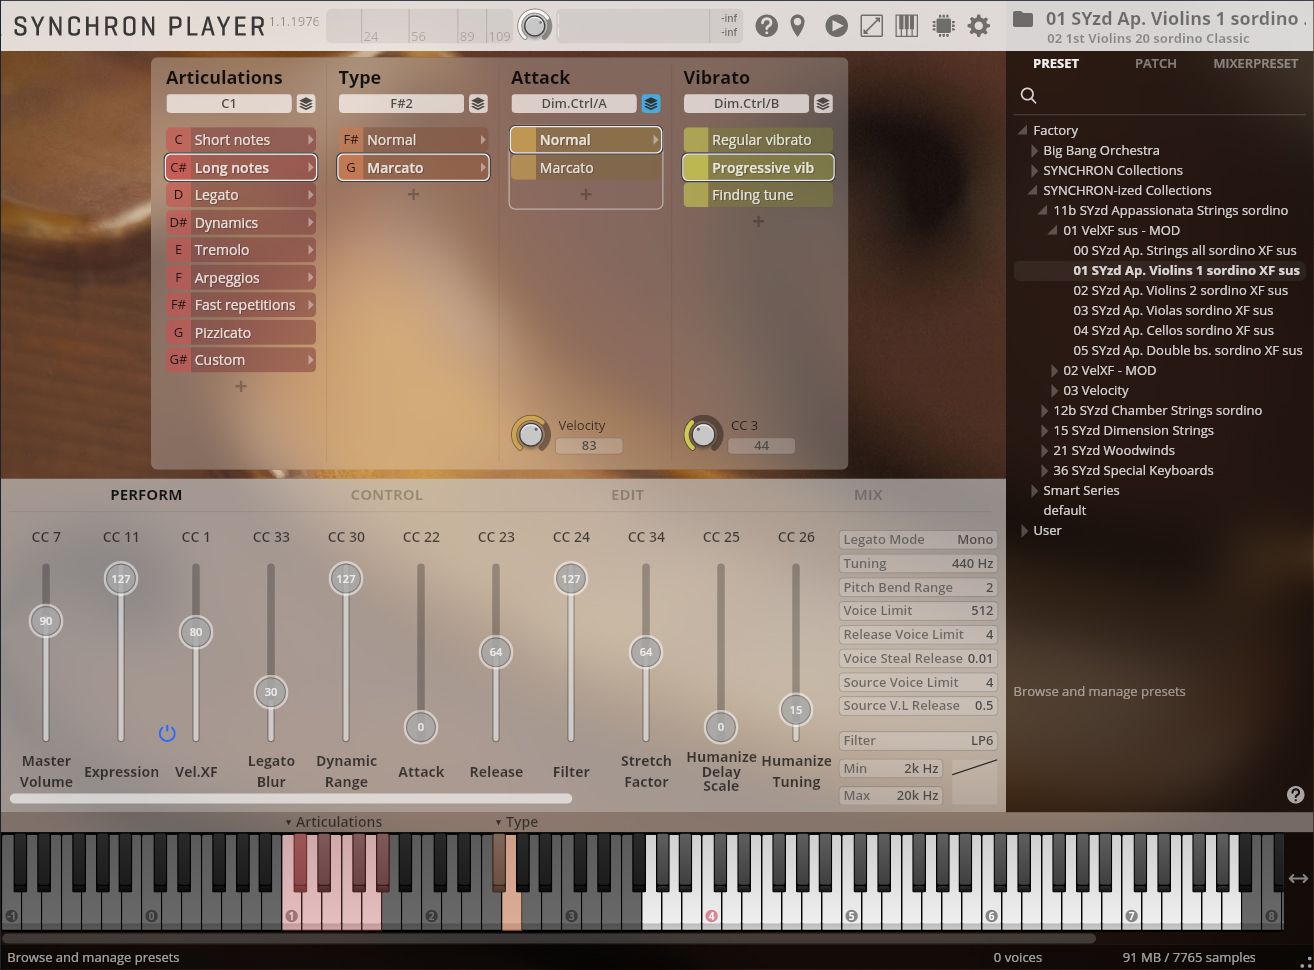Collapse the Articulations keyboard label triangle

(288, 823)
